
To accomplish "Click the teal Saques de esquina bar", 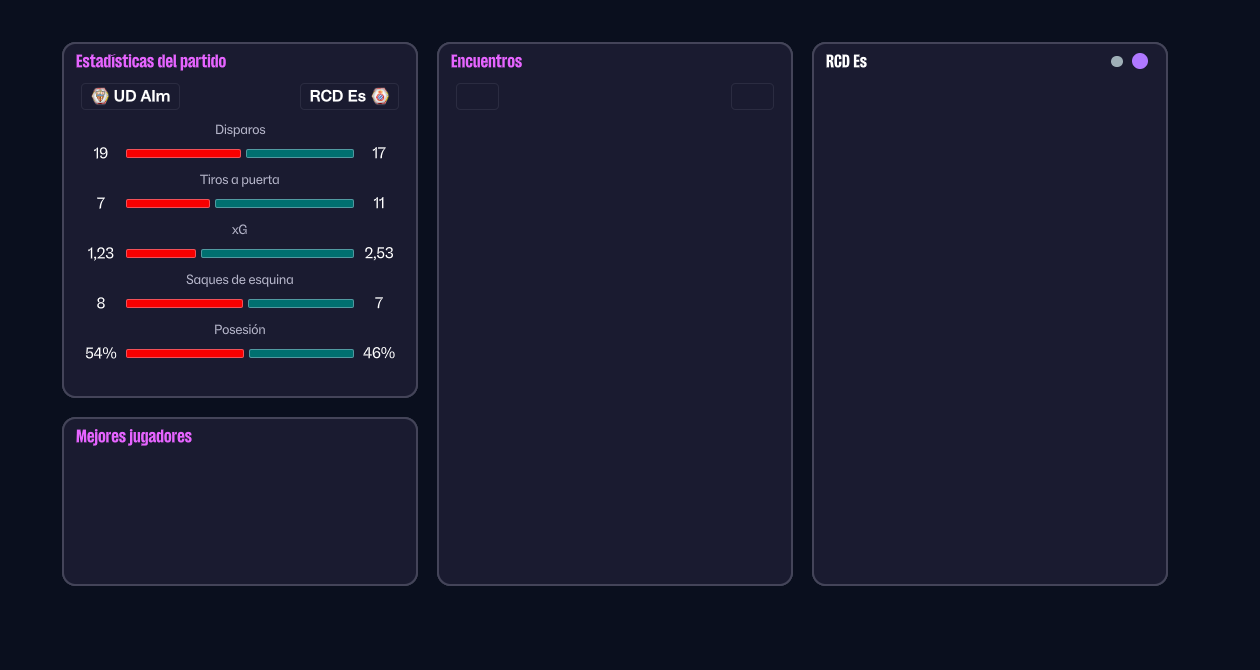I will pos(301,303).
